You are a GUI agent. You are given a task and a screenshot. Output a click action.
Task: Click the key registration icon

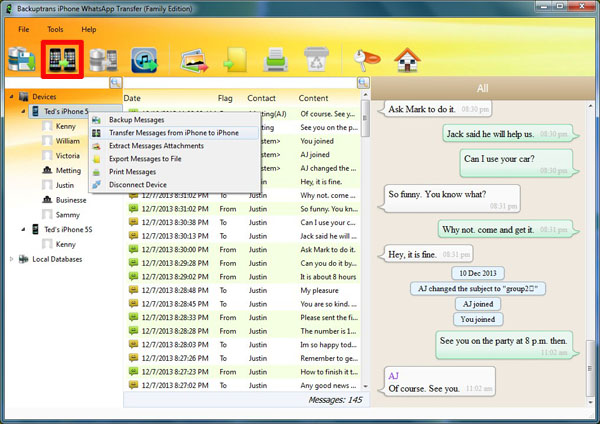coord(366,60)
